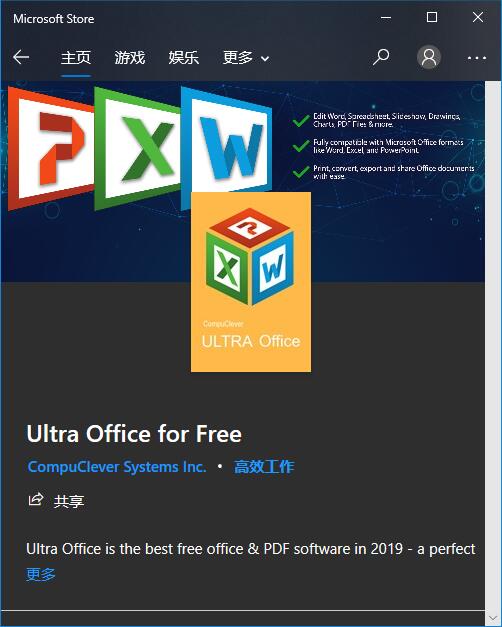Open the three-dot more options menu

[x=477, y=58]
